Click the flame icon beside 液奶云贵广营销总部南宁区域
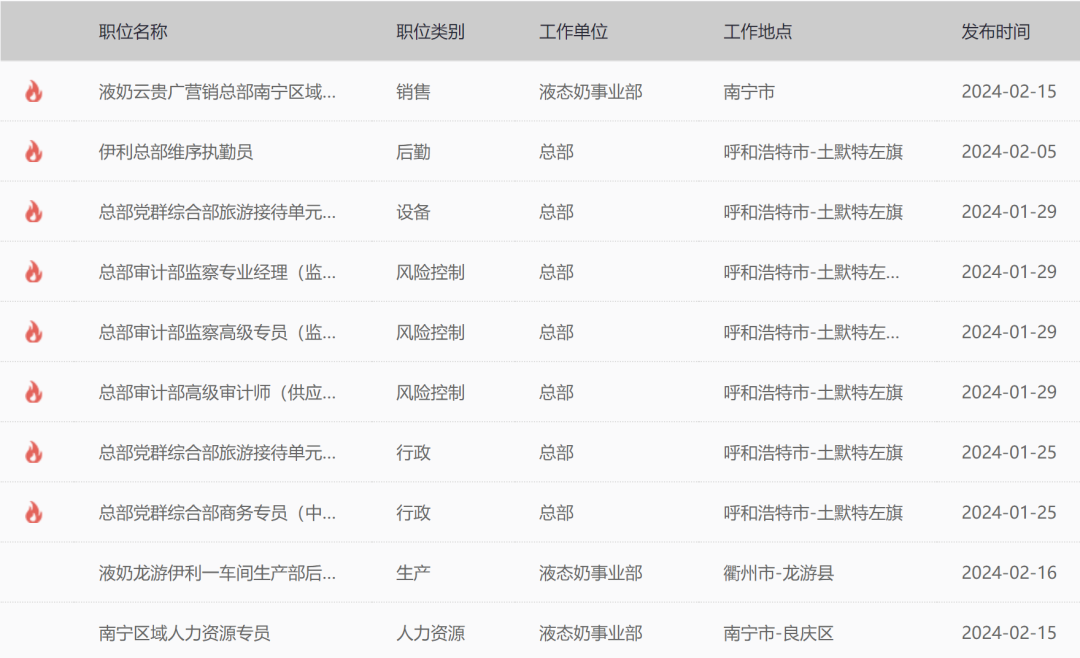Screen dimensions: 1080x658 [34, 91]
